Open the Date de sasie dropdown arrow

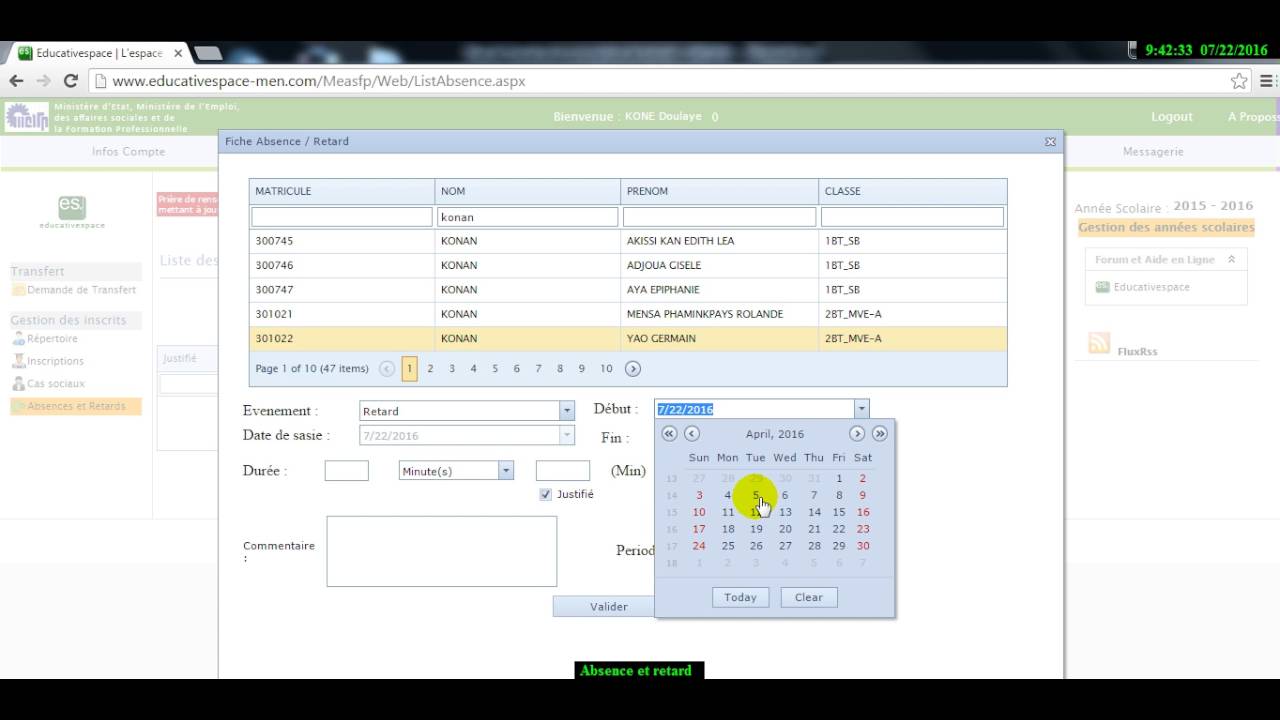point(567,436)
